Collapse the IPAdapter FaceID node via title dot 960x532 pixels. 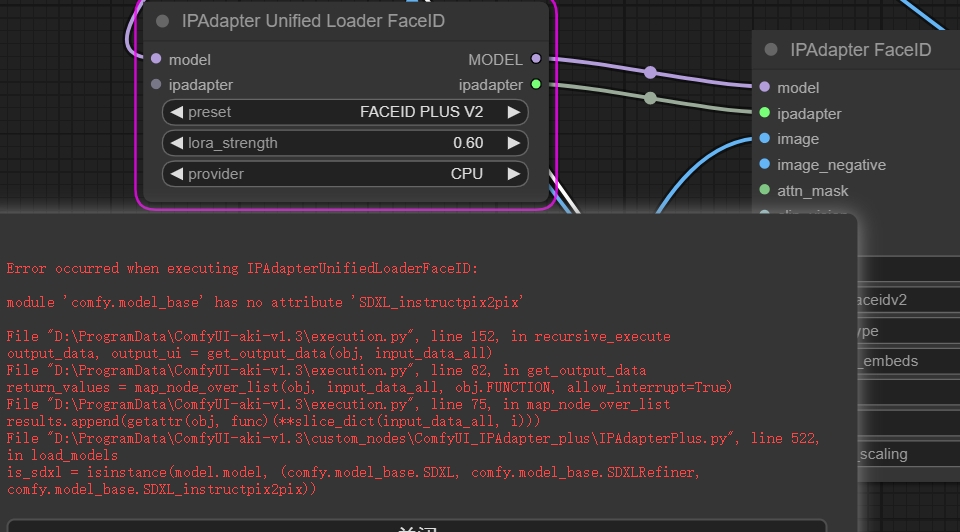(x=771, y=49)
